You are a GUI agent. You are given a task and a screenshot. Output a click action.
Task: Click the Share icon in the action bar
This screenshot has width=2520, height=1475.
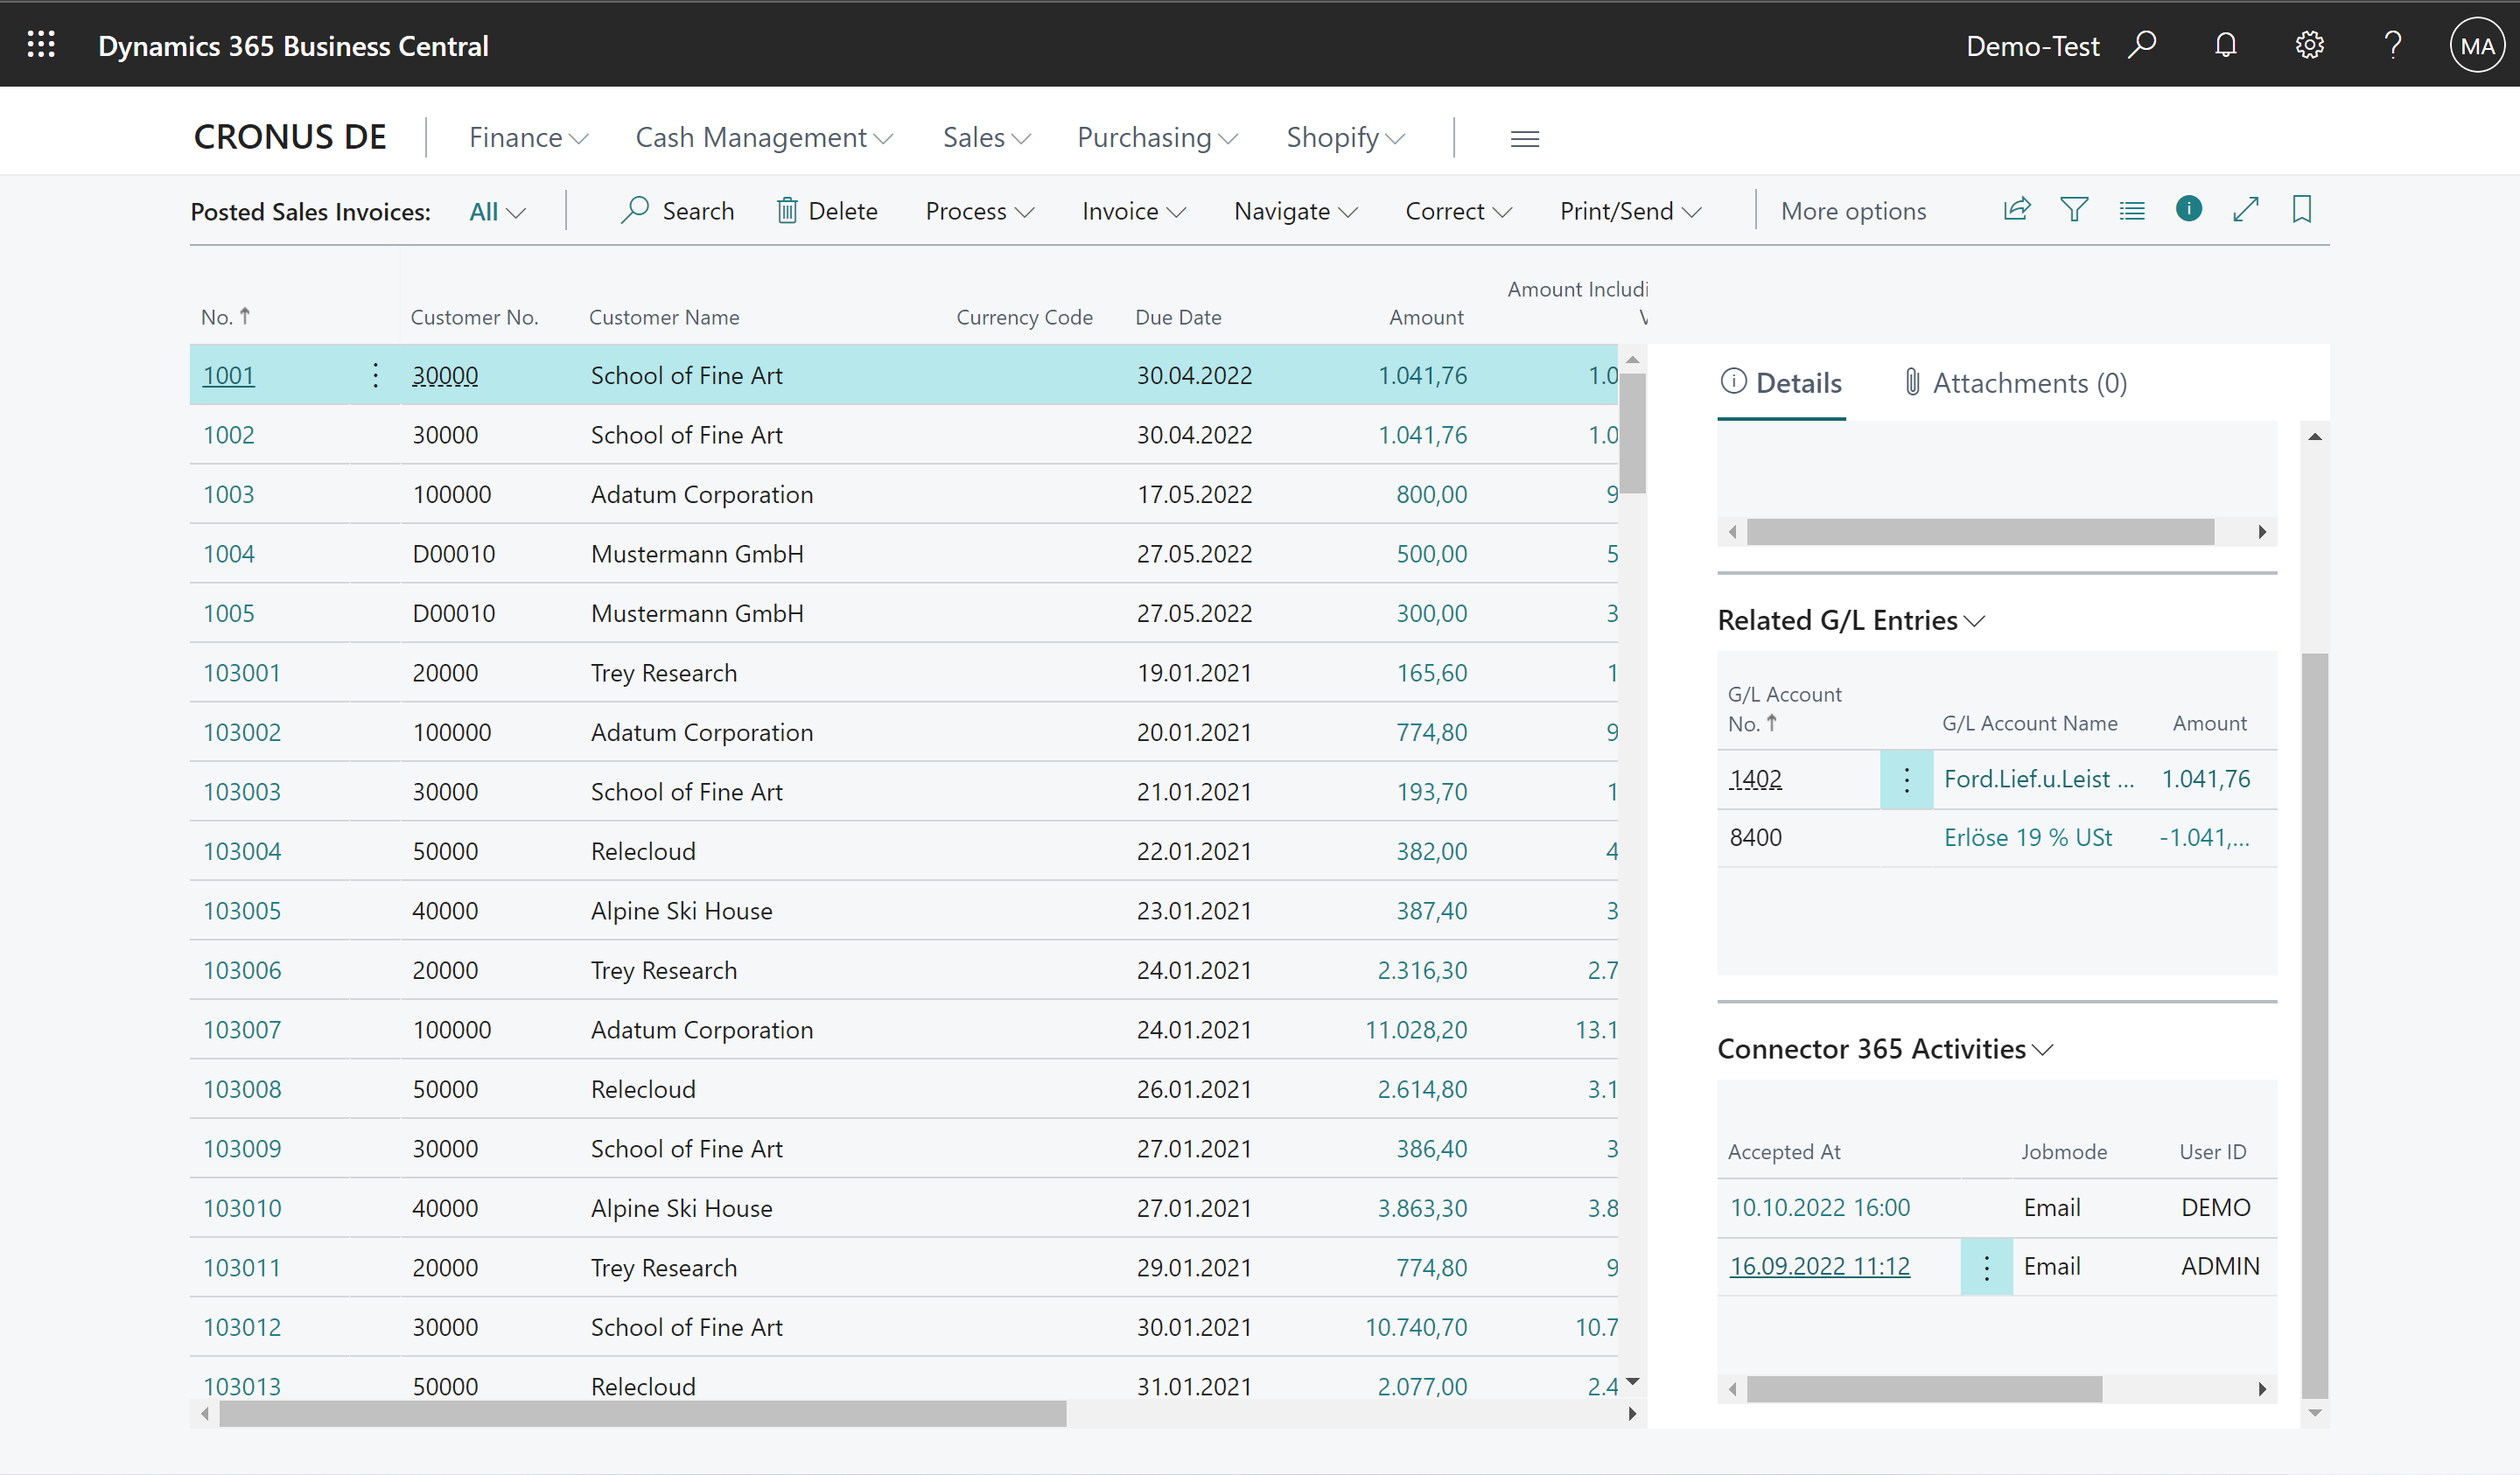pyautogui.click(x=2017, y=209)
